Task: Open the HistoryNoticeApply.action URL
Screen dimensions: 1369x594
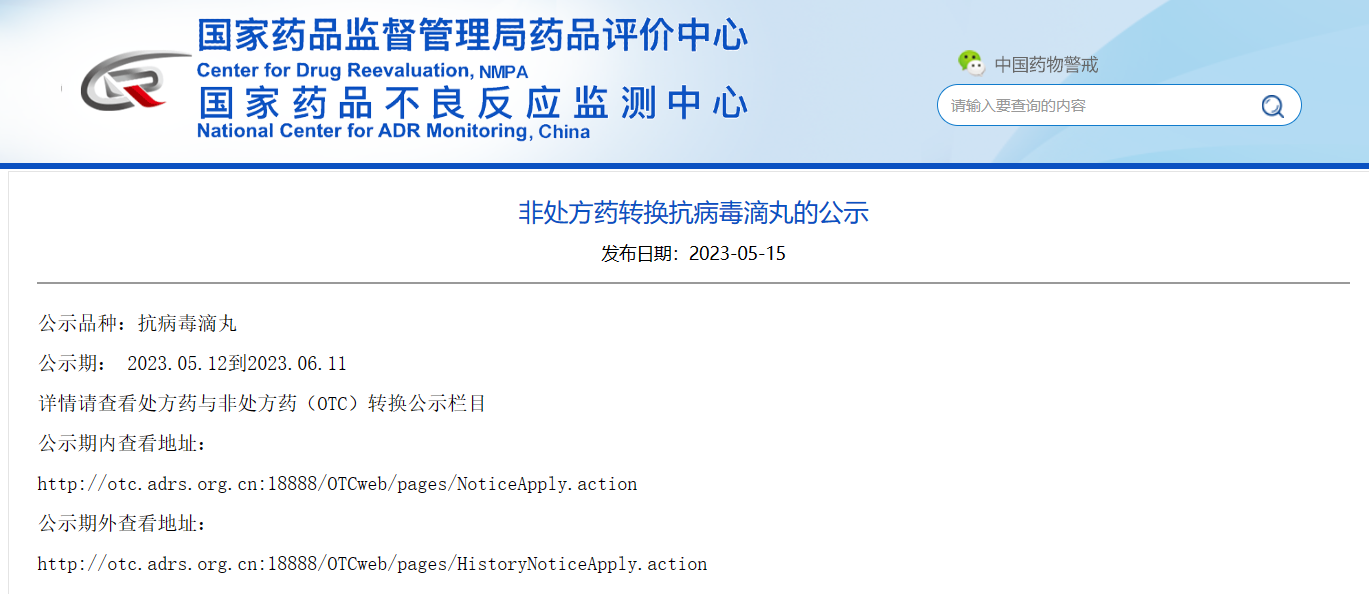Action: pos(372,564)
